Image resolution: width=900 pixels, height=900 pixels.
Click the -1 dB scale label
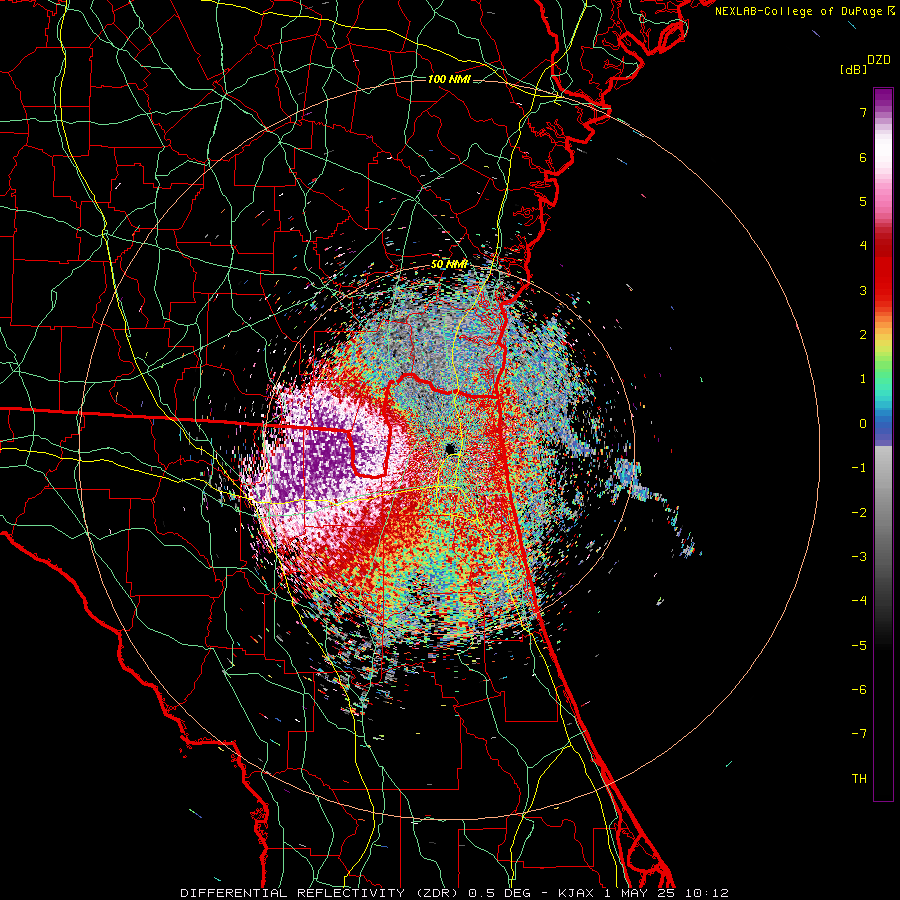tap(859, 468)
